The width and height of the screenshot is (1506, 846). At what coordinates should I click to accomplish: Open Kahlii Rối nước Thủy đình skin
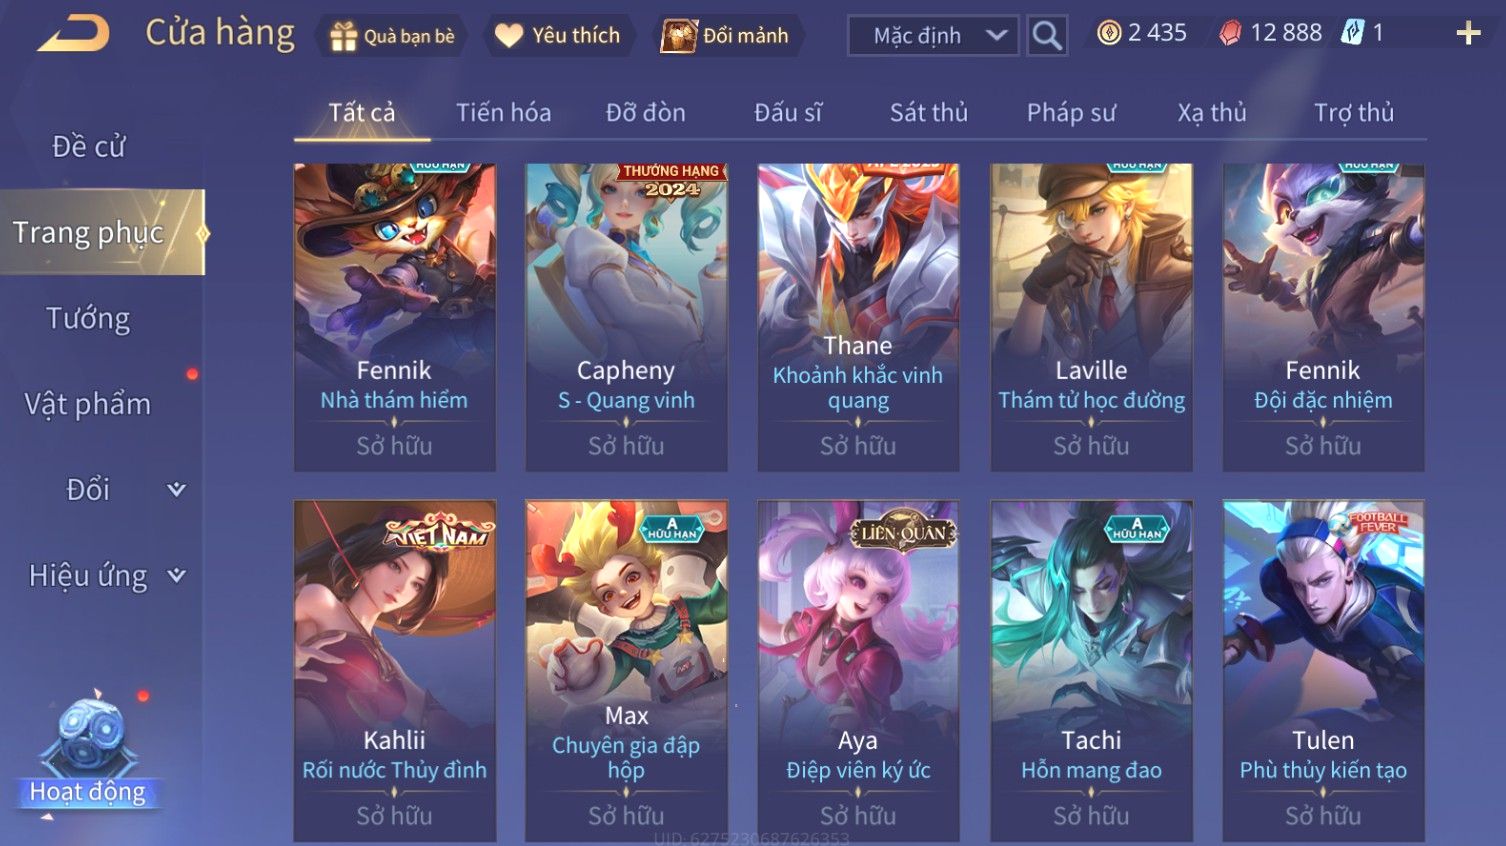pos(394,671)
